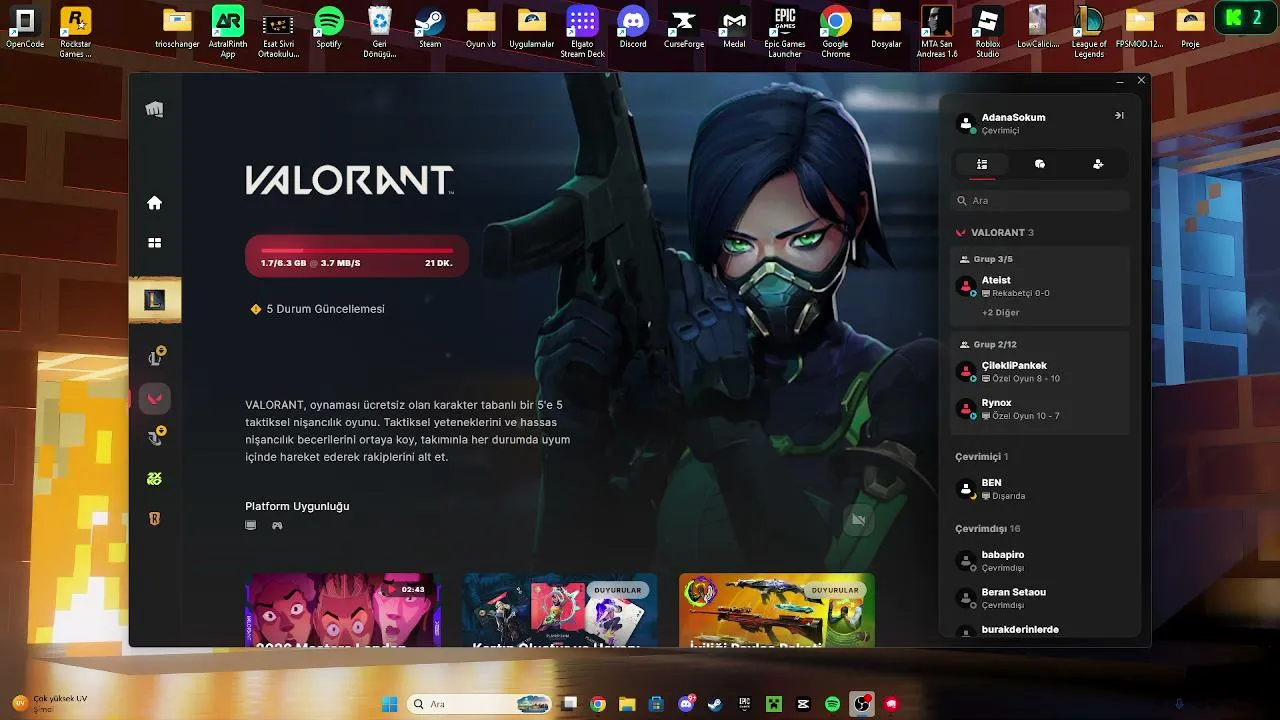Open the Windows Start menu
This screenshot has height=720, width=1280.
coord(389,704)
